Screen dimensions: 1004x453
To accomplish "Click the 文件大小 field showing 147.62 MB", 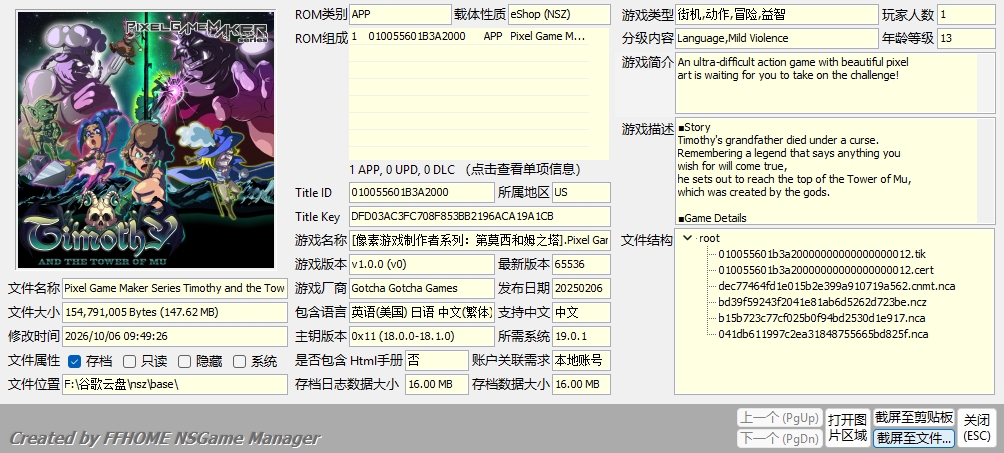I will coord(175,312).
